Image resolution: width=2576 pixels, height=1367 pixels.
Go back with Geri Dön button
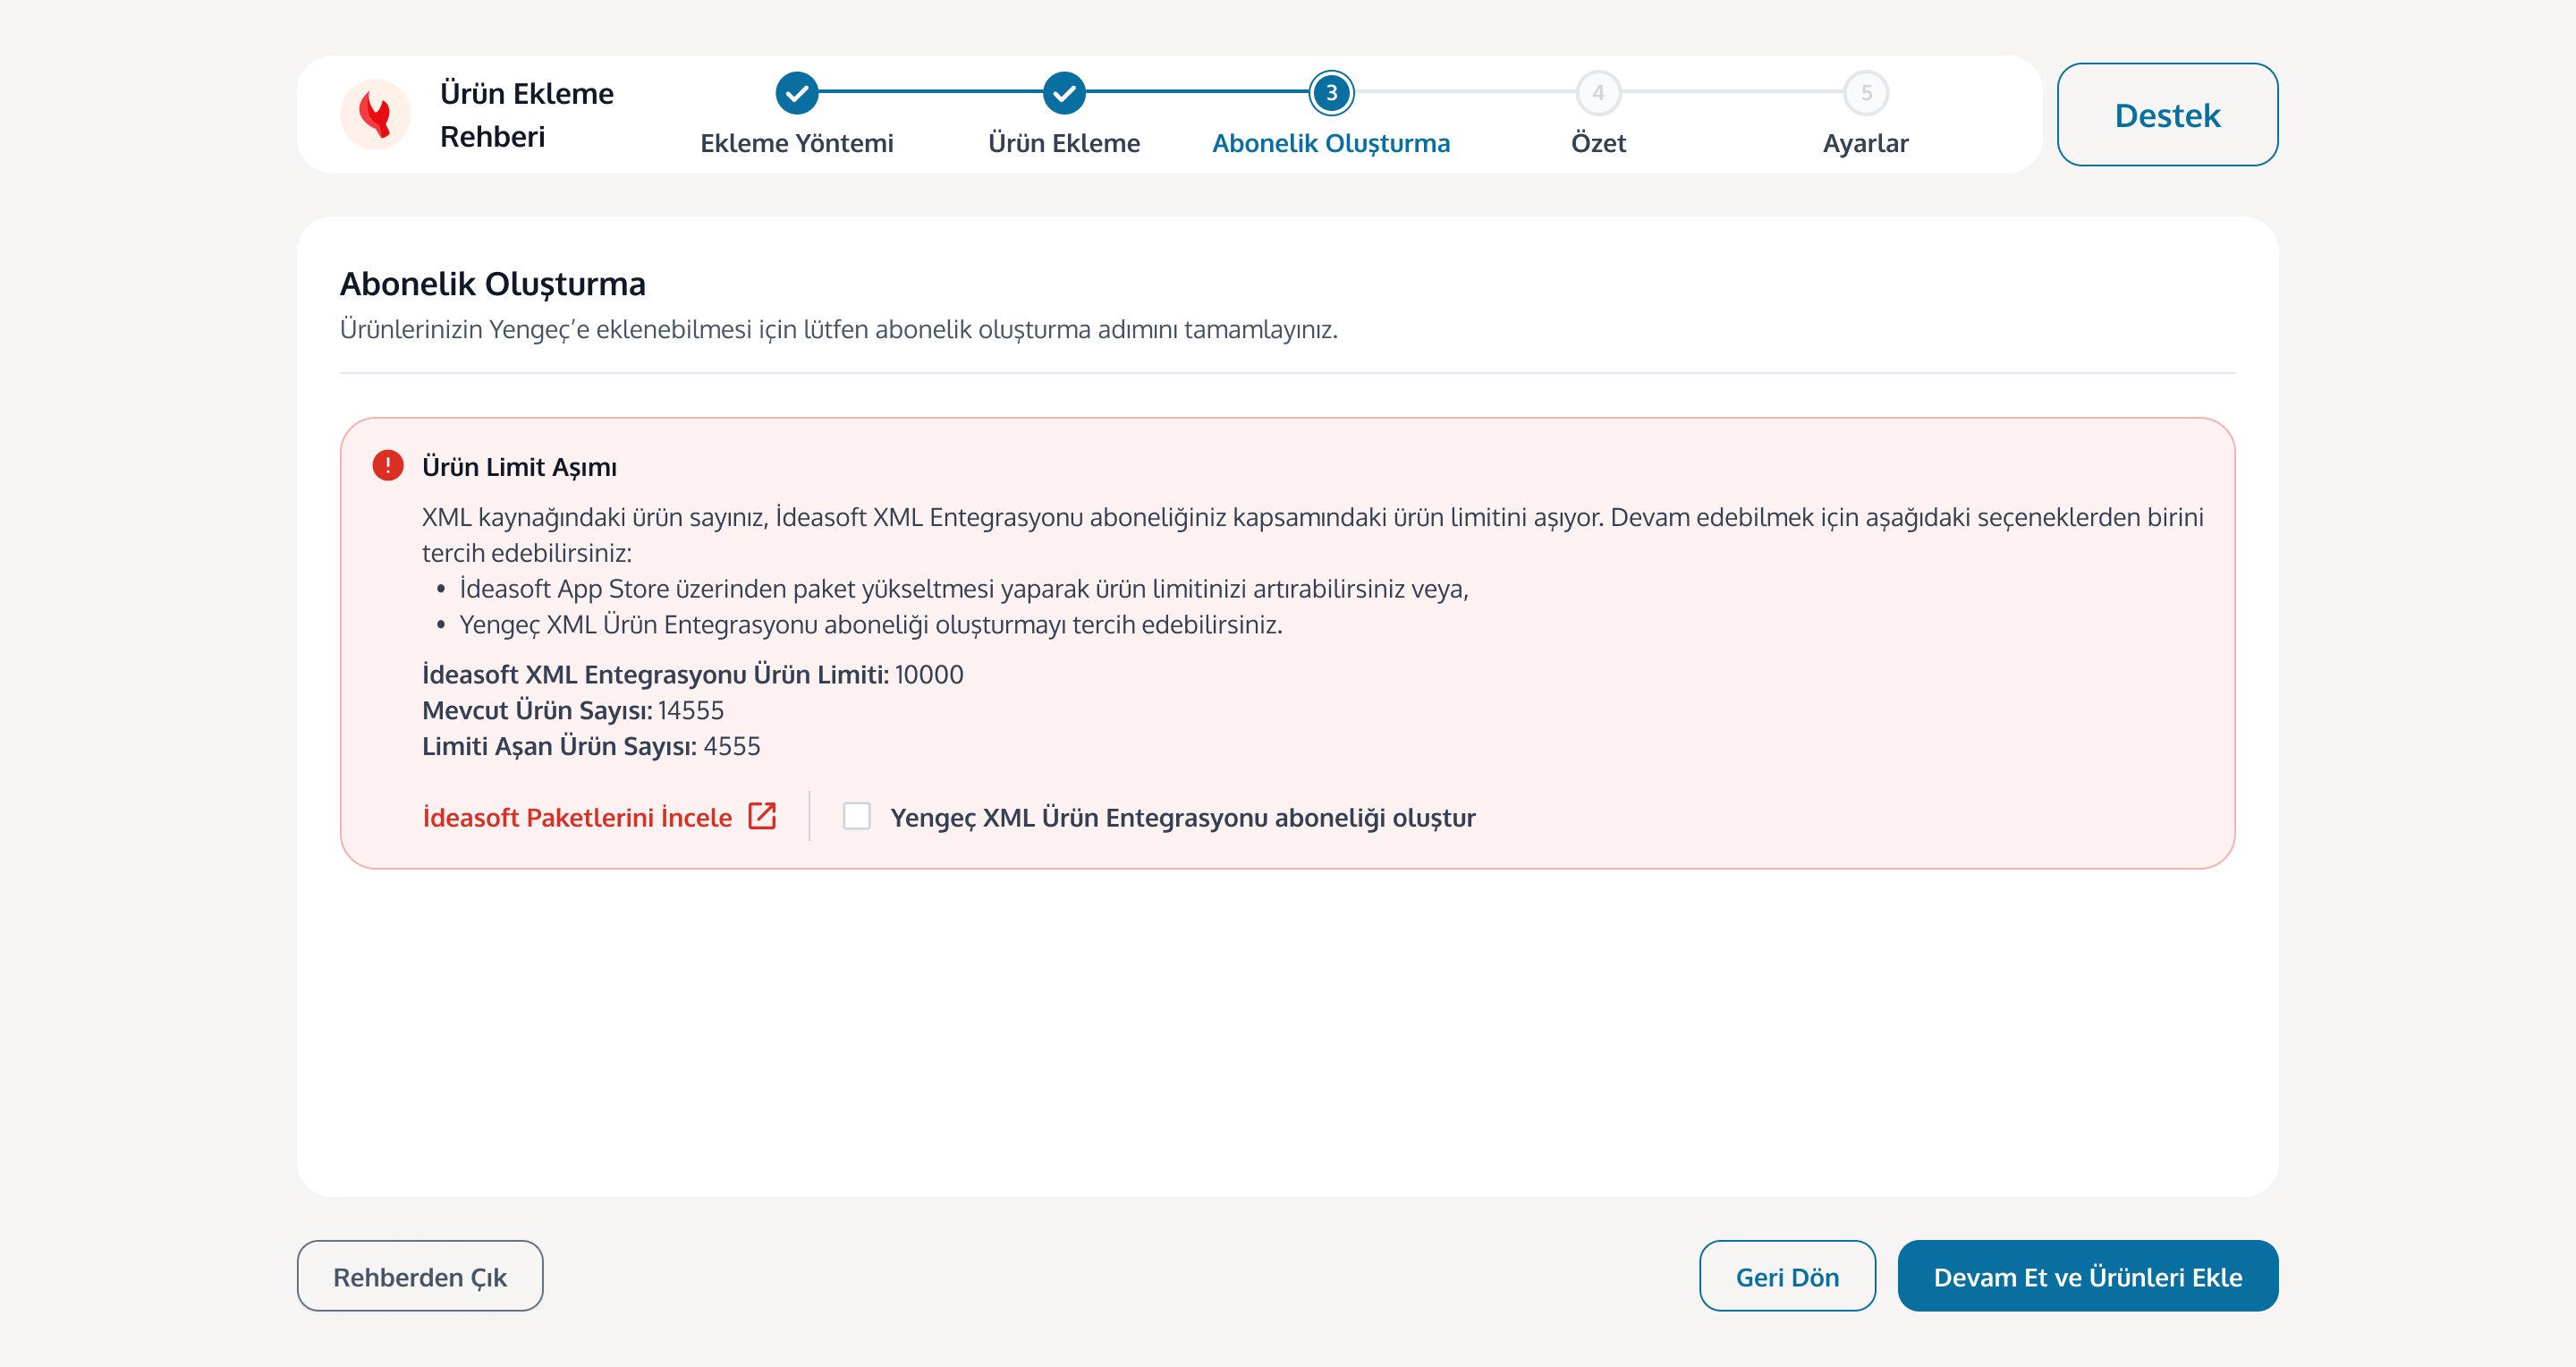point(1787,1276)
